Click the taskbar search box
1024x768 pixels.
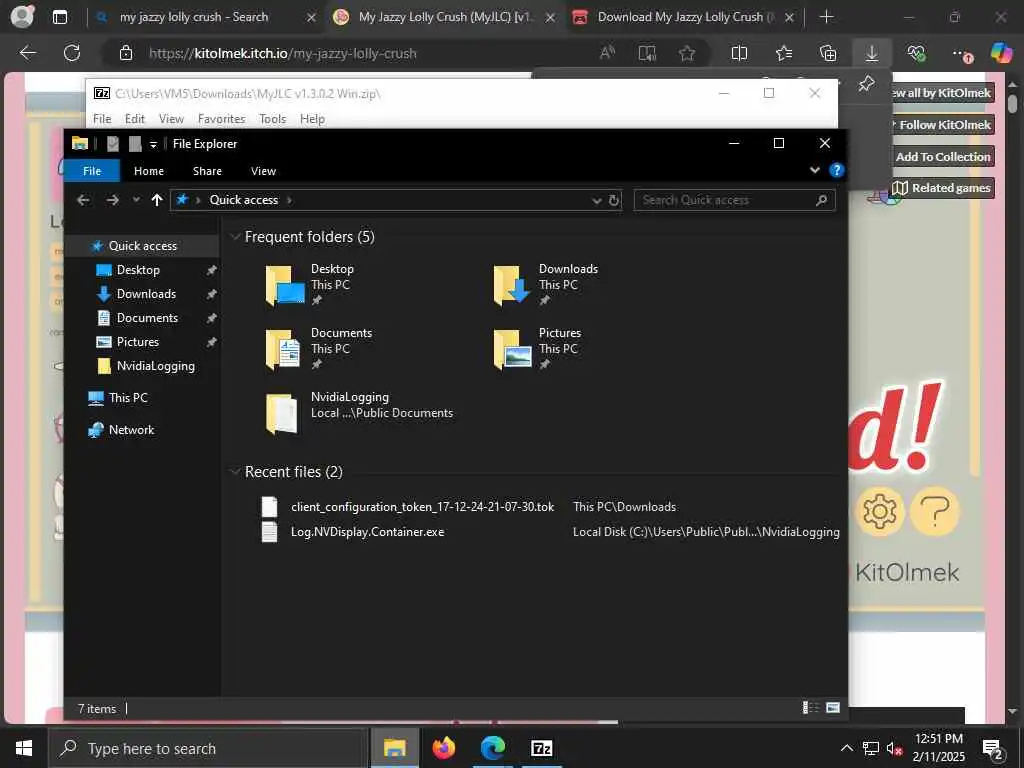[208, 748]
